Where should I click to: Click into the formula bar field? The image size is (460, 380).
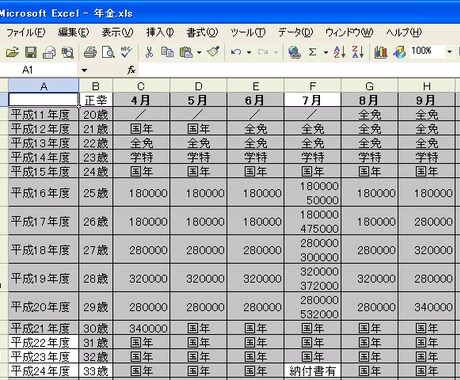point(299,70)
